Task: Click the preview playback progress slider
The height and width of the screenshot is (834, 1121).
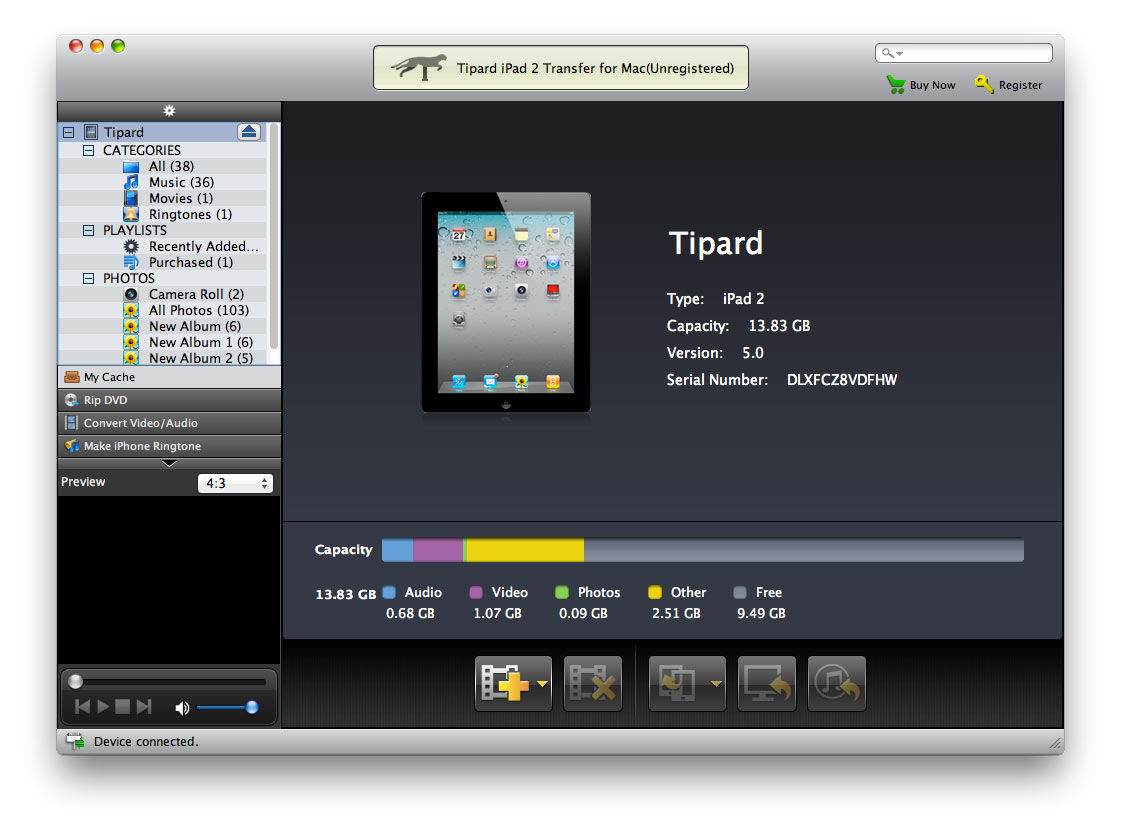Action: [x=168, y=682]
